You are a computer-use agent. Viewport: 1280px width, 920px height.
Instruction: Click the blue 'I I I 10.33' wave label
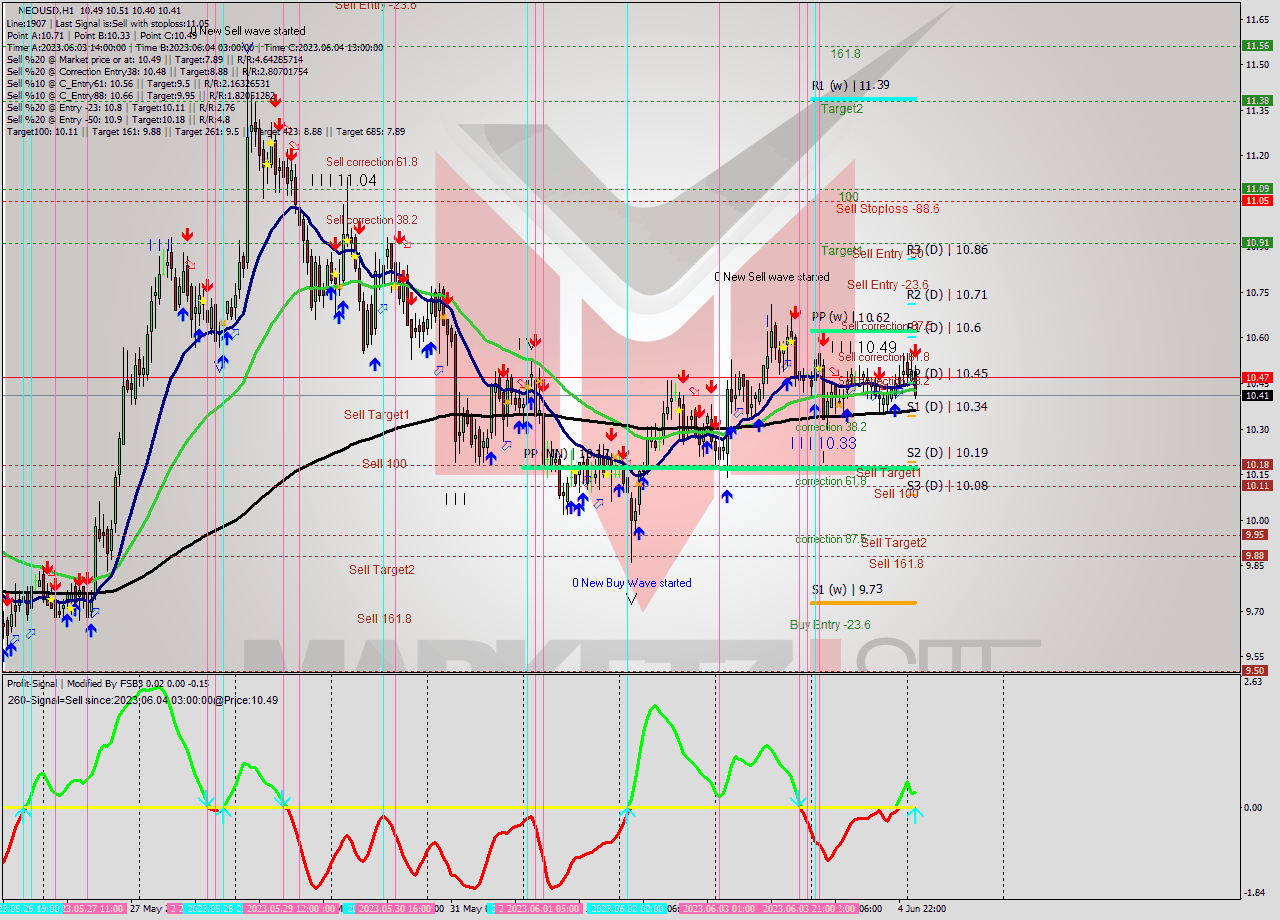[x=824, y=442]
